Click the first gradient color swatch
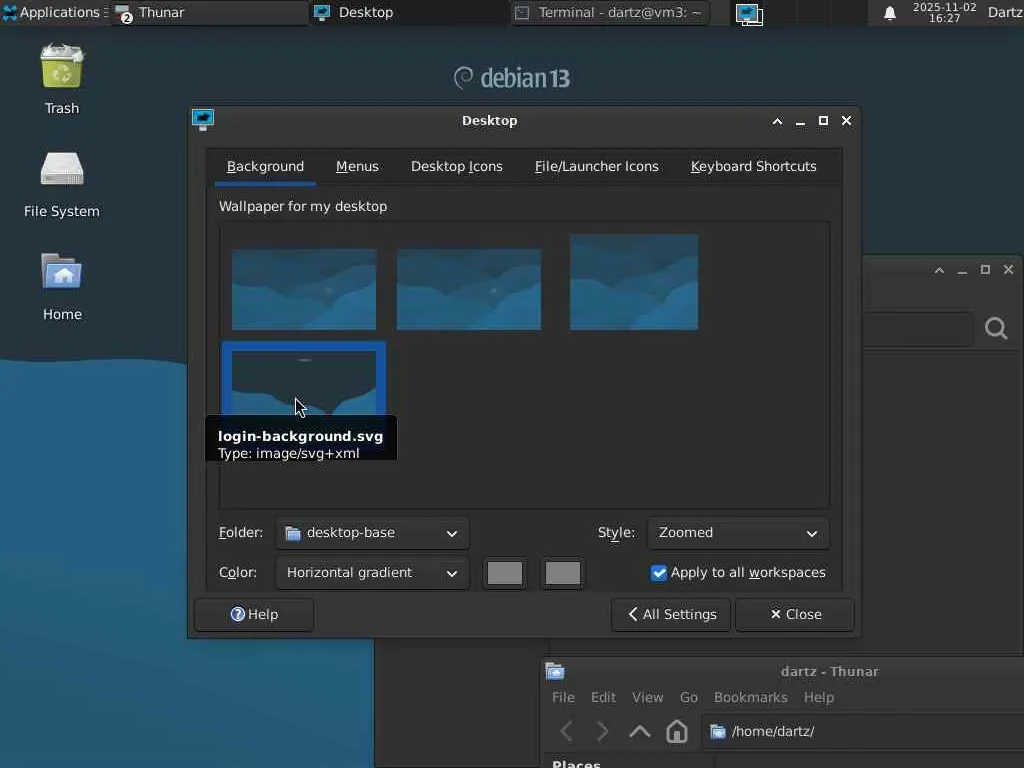The height and width of the screenshot is (768, 1024). [505, 573]
